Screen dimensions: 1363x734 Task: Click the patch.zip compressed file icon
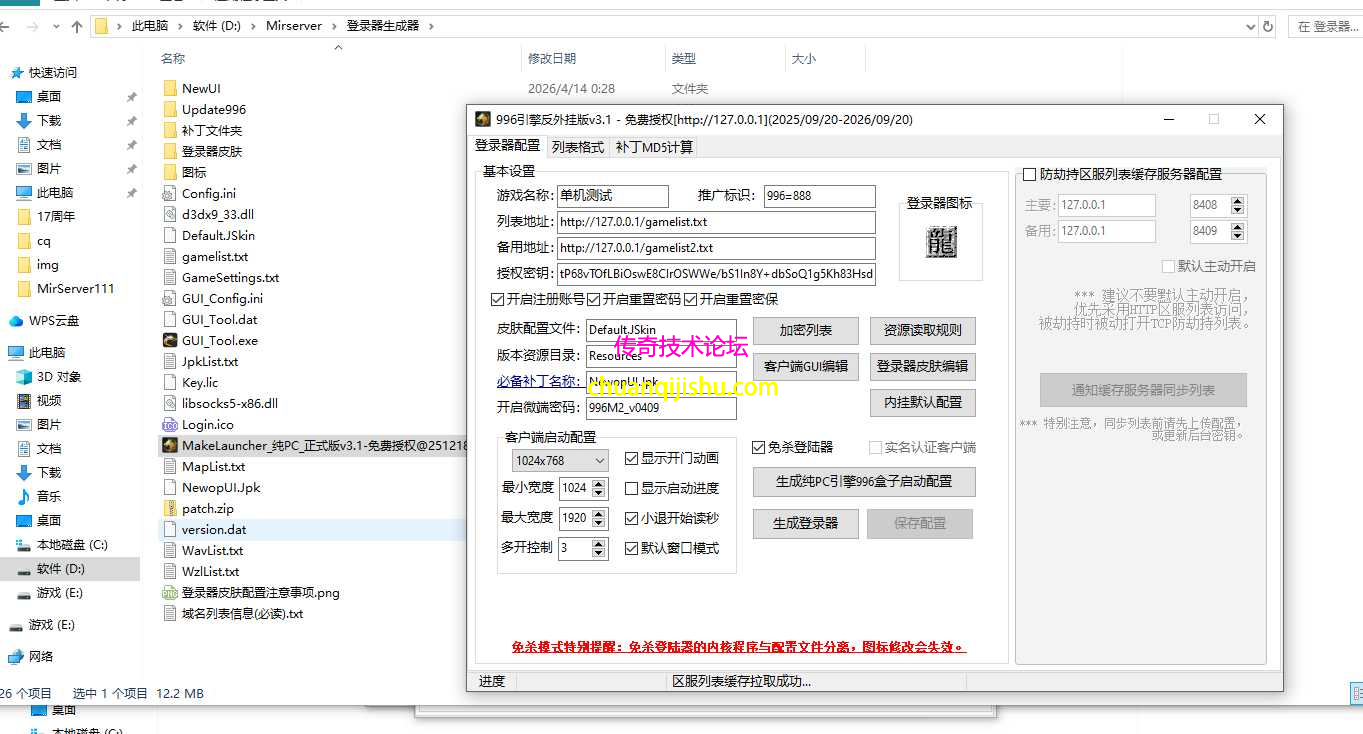coord(168,508)
